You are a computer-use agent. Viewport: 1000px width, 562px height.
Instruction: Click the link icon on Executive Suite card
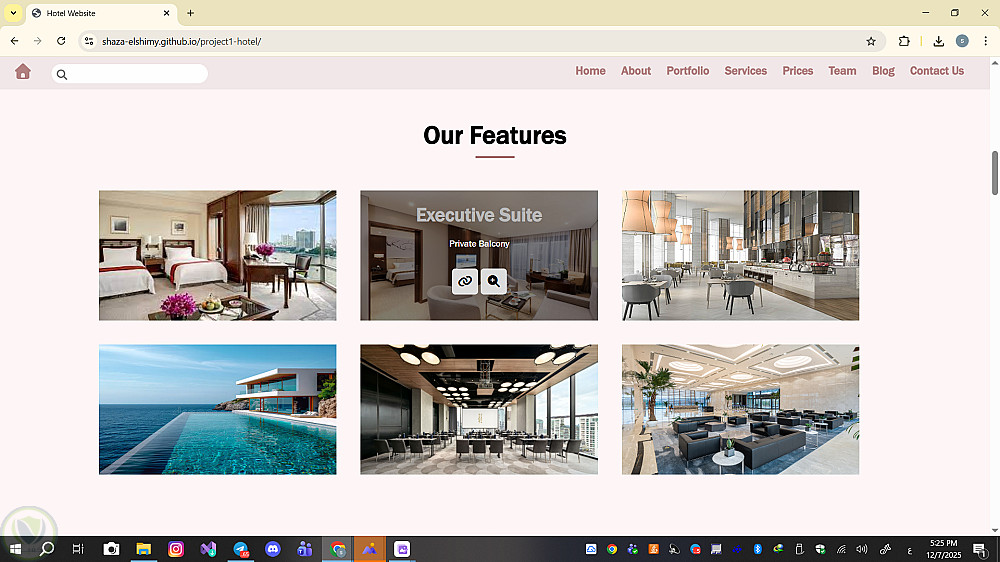[465, 281]
